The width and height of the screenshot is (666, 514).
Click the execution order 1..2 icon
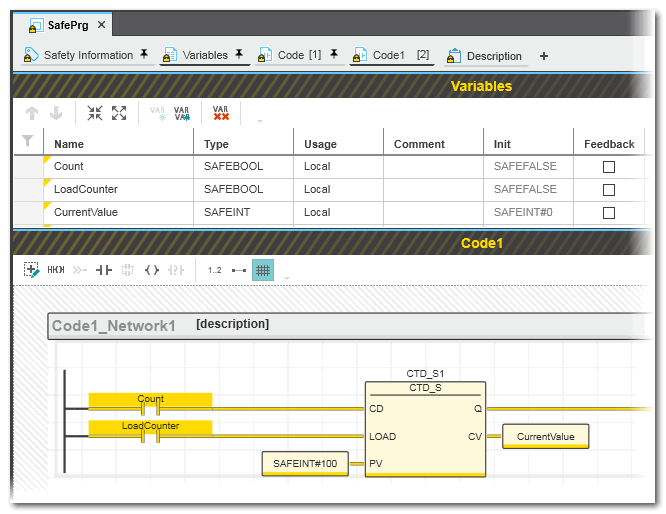tap(215, 270)
